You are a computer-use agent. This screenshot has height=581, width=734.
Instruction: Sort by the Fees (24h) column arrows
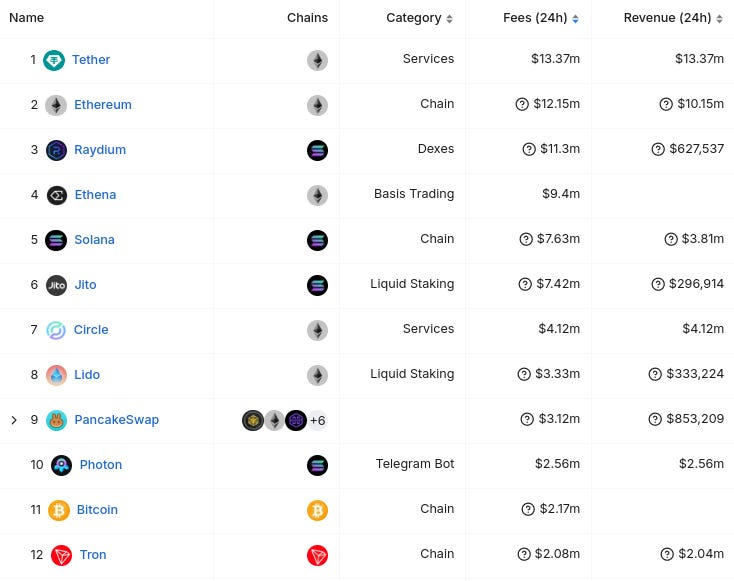(575, 19)
